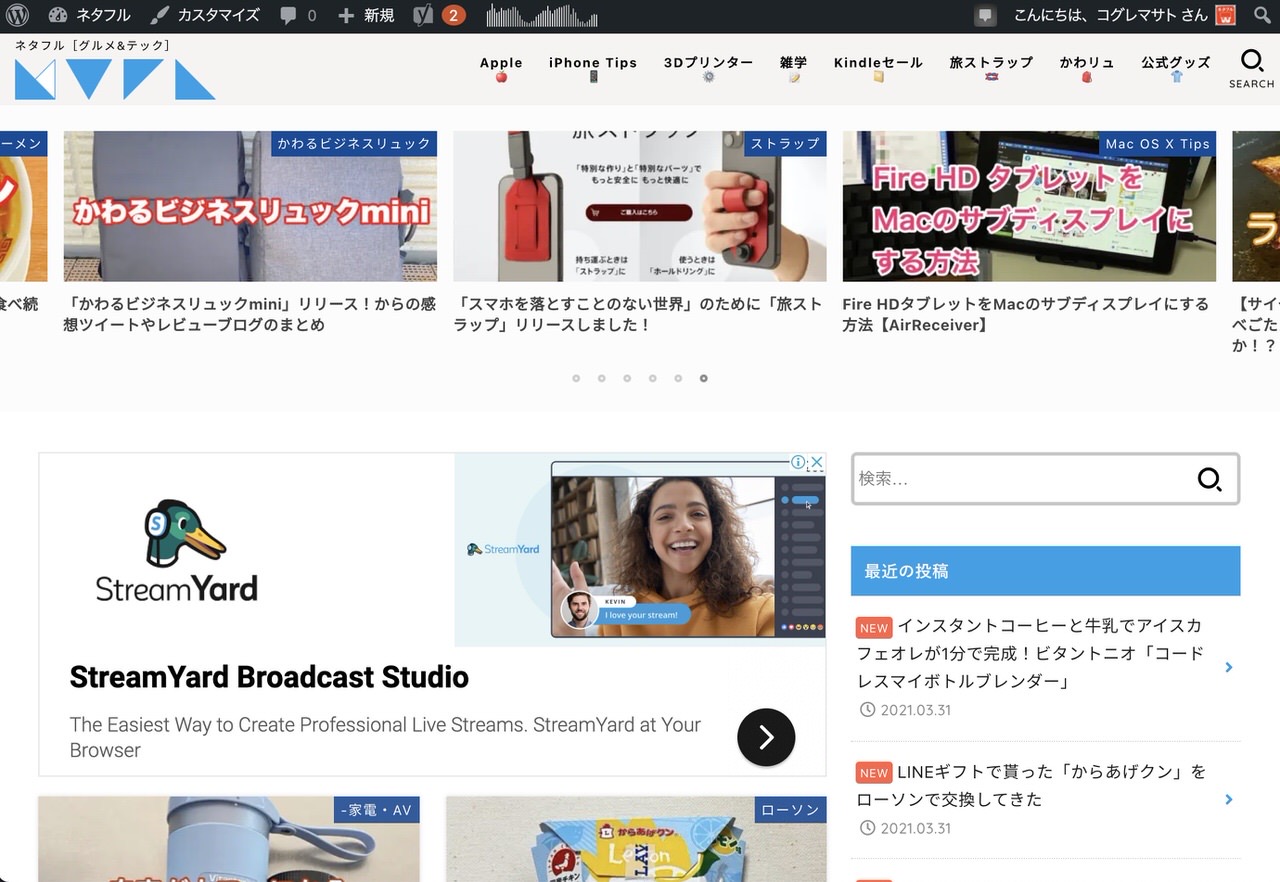
Task: Open admin bar notifications speech icon
Action: click(985, 16)
